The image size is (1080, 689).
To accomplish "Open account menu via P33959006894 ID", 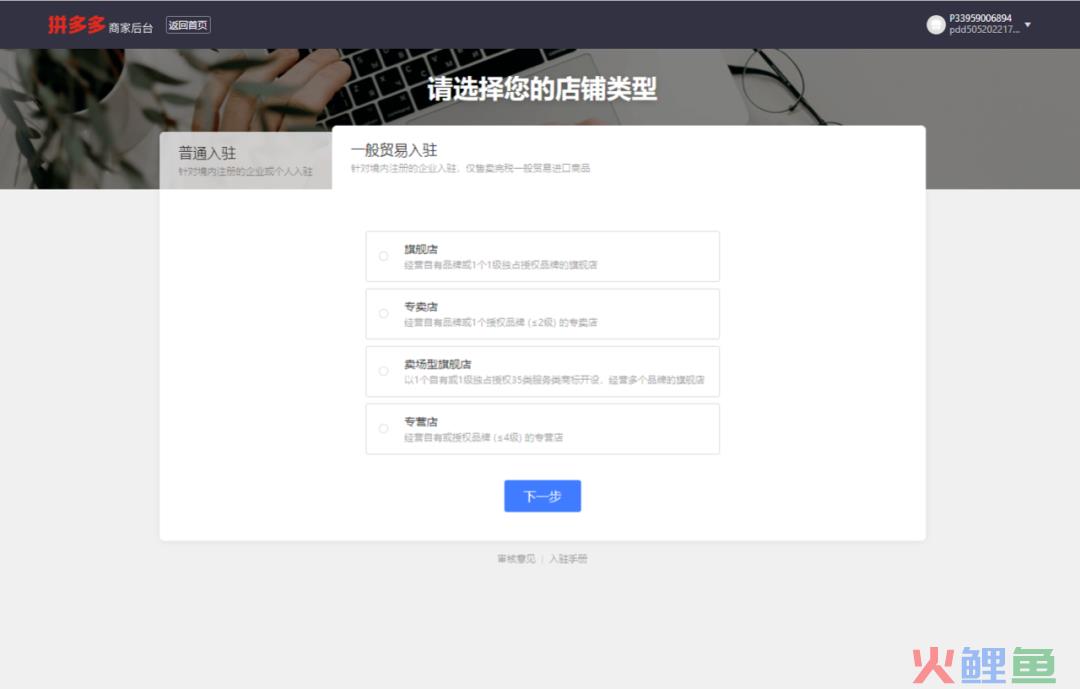I will (x=980, y=18).
